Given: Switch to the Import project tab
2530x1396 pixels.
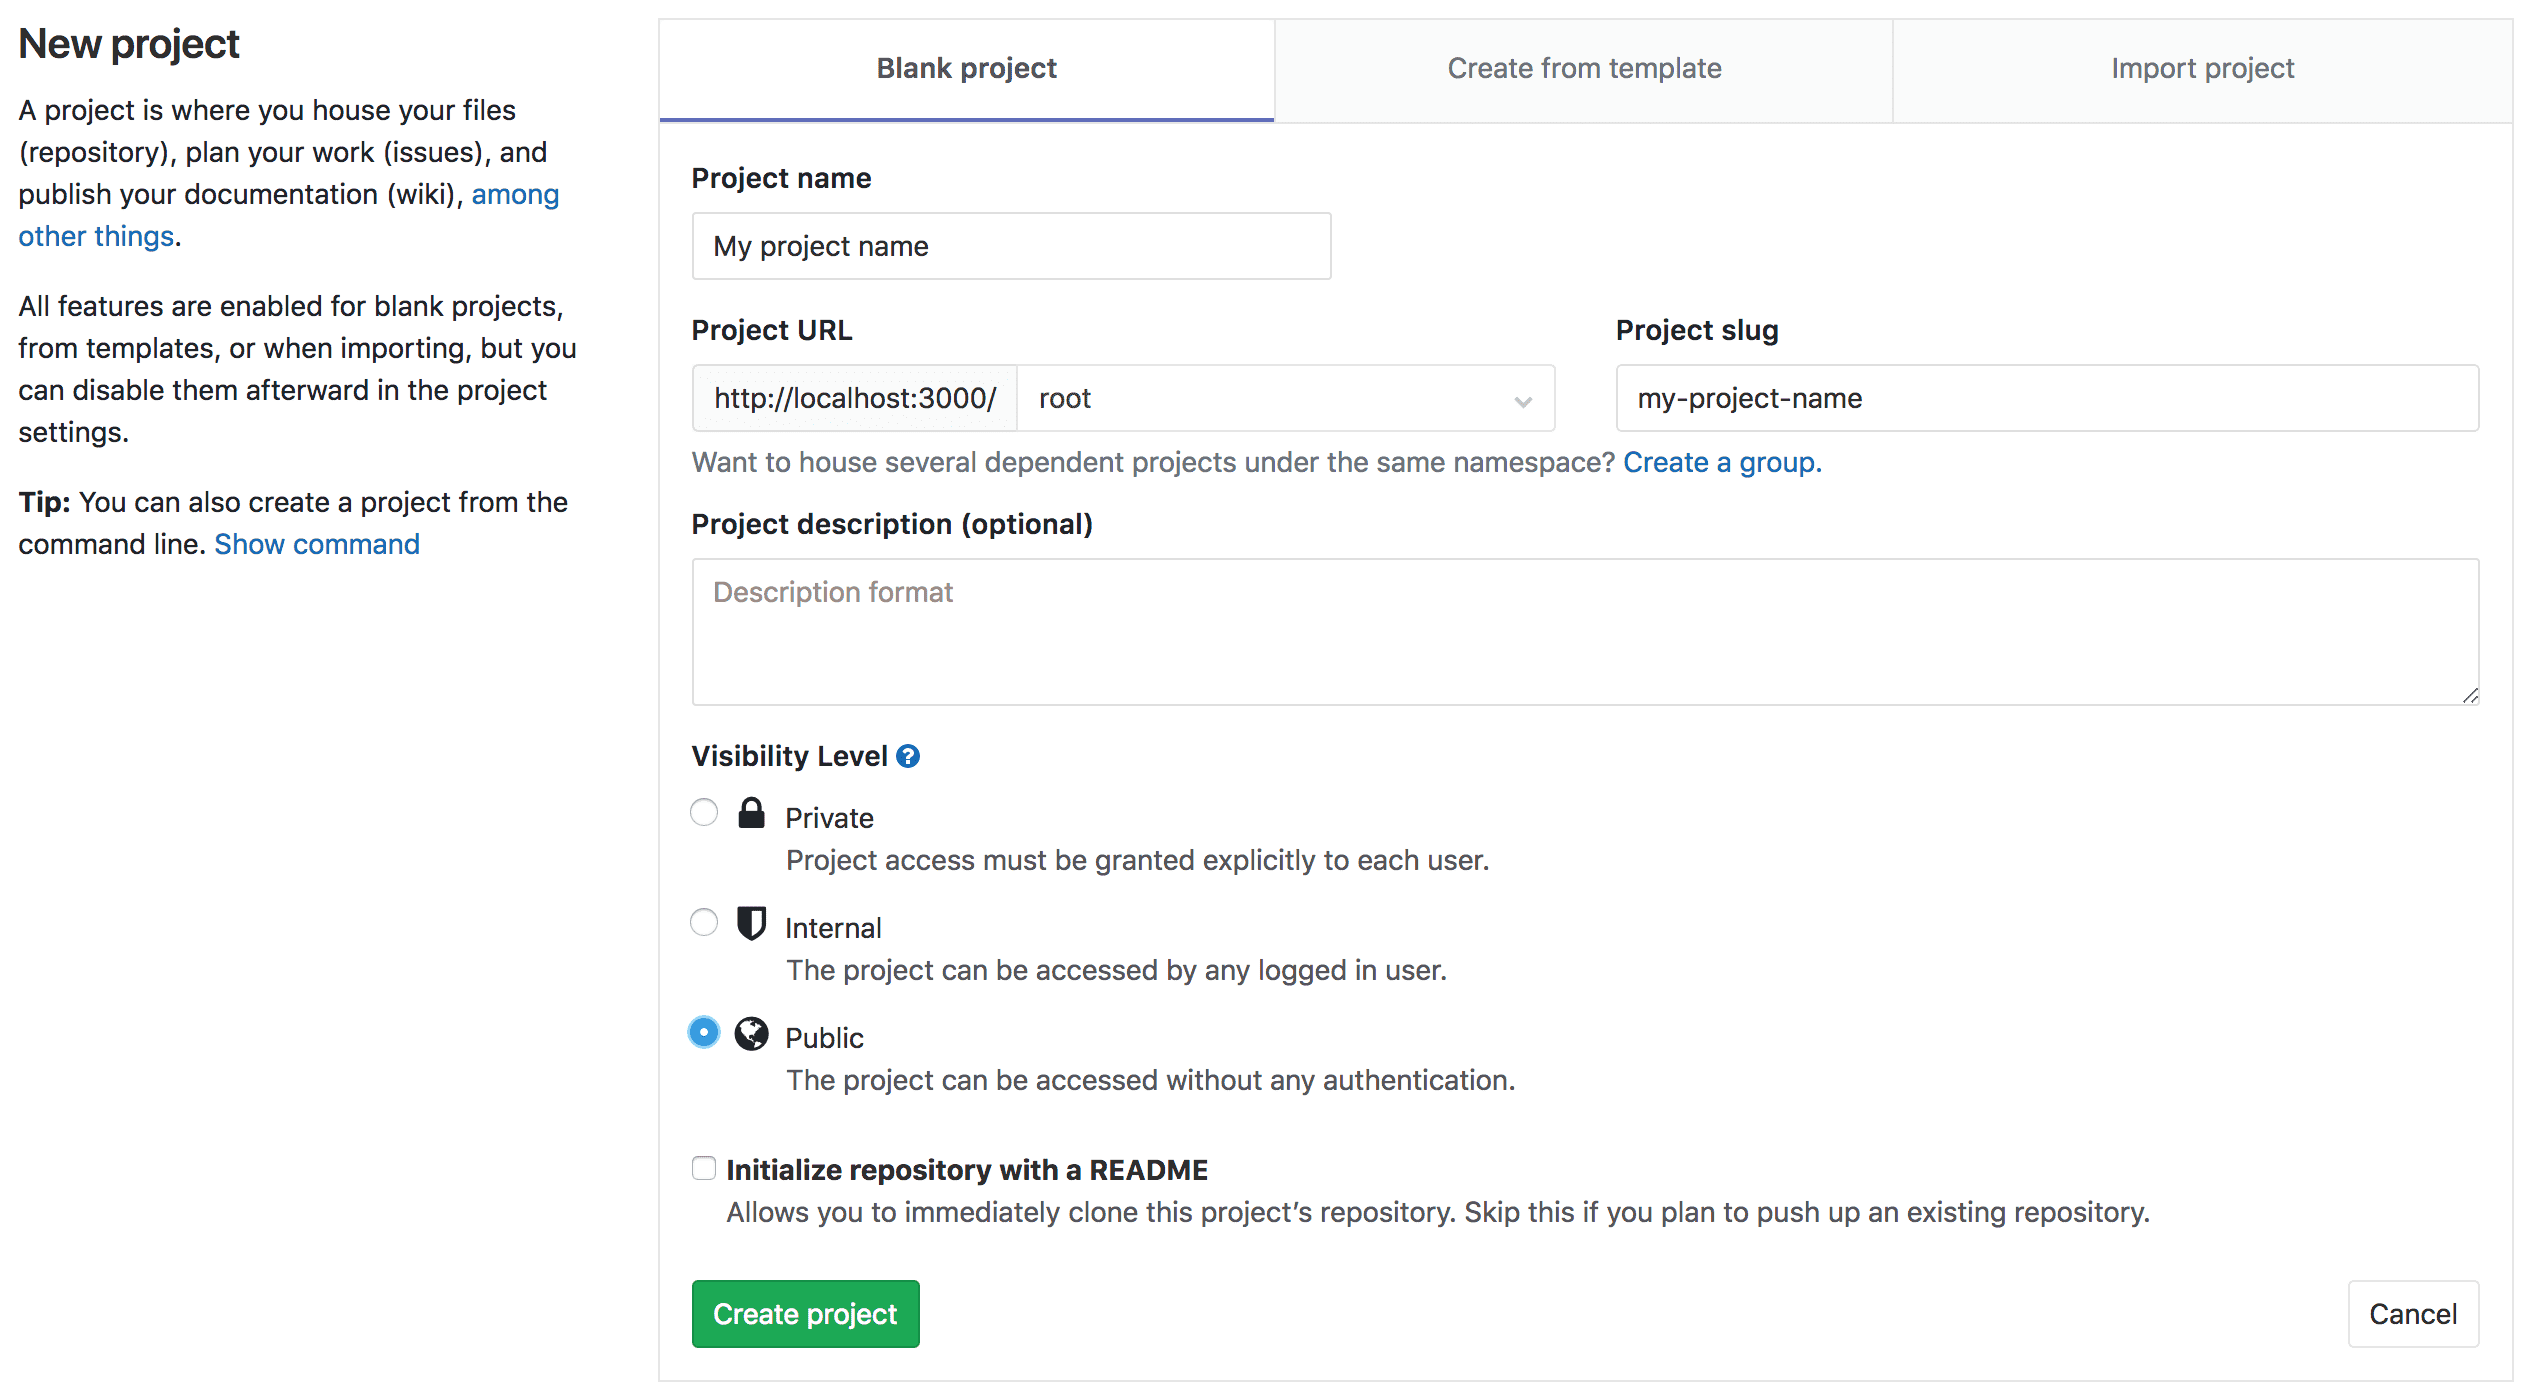Looking at the screenshot, I should (x=2202, y=68).
